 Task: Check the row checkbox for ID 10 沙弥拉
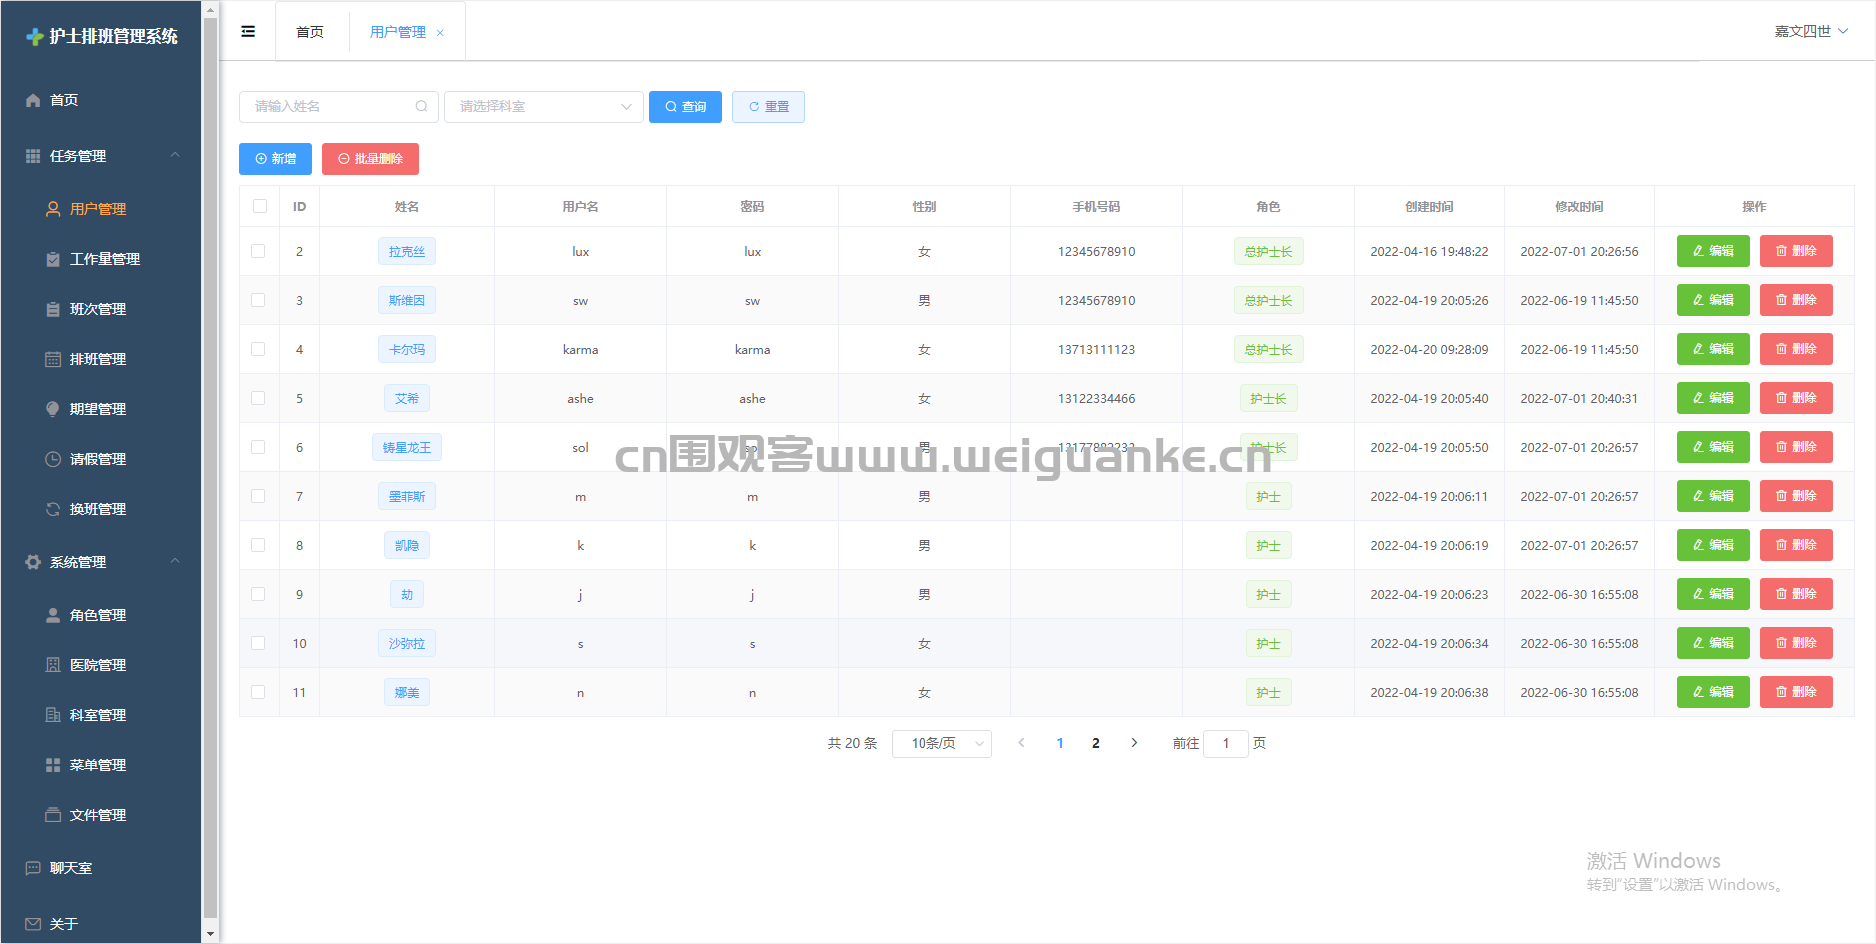258,643
